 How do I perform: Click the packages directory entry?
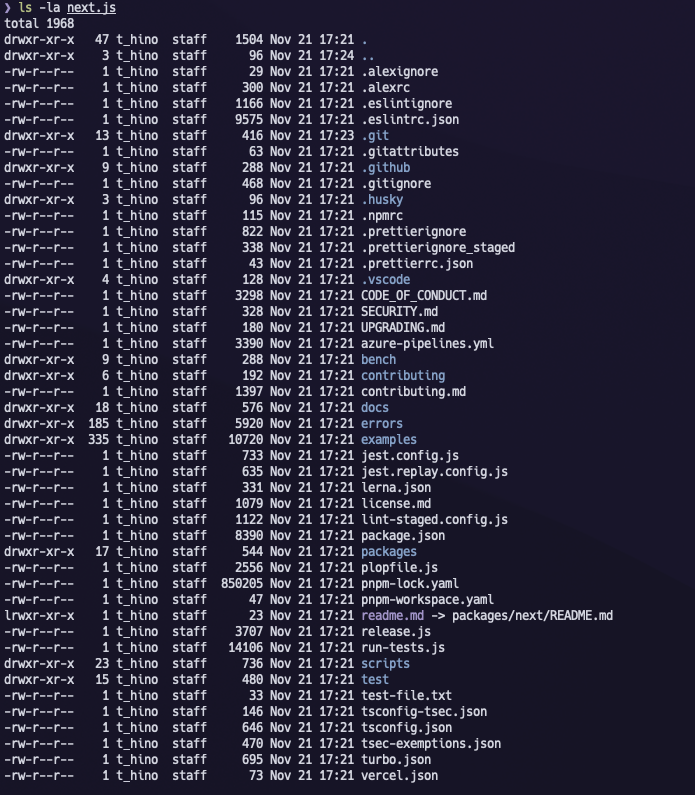click(389, 551)
